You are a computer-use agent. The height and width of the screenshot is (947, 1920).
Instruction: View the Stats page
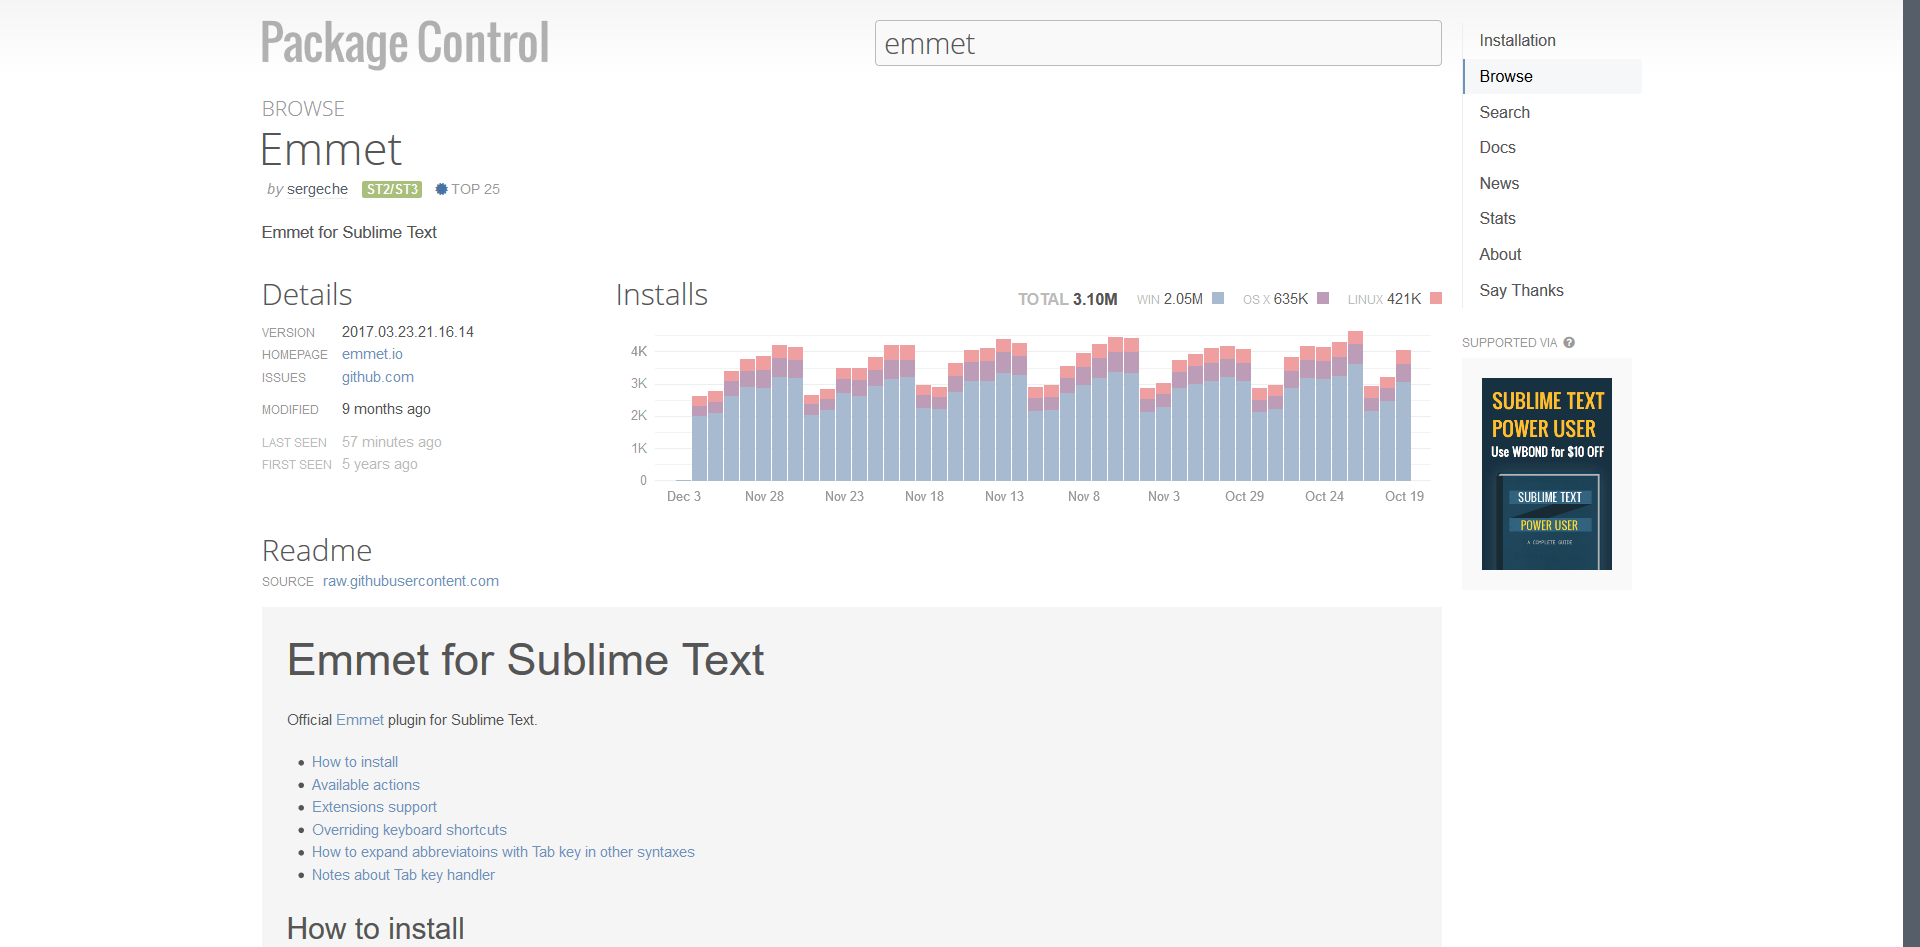point(1497,218)
